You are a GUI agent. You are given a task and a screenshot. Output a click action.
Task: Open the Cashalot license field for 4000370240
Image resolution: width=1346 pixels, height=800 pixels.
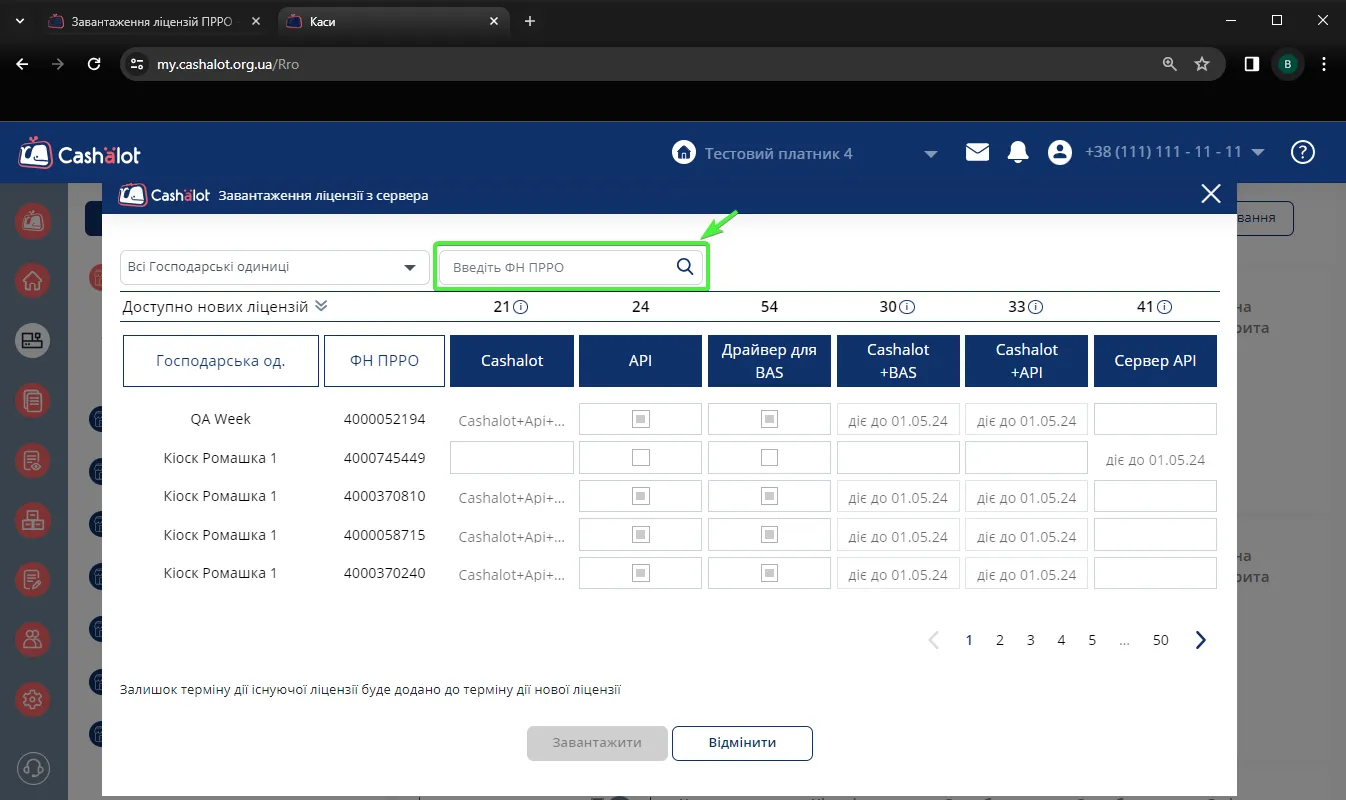(x=512, y=574)
